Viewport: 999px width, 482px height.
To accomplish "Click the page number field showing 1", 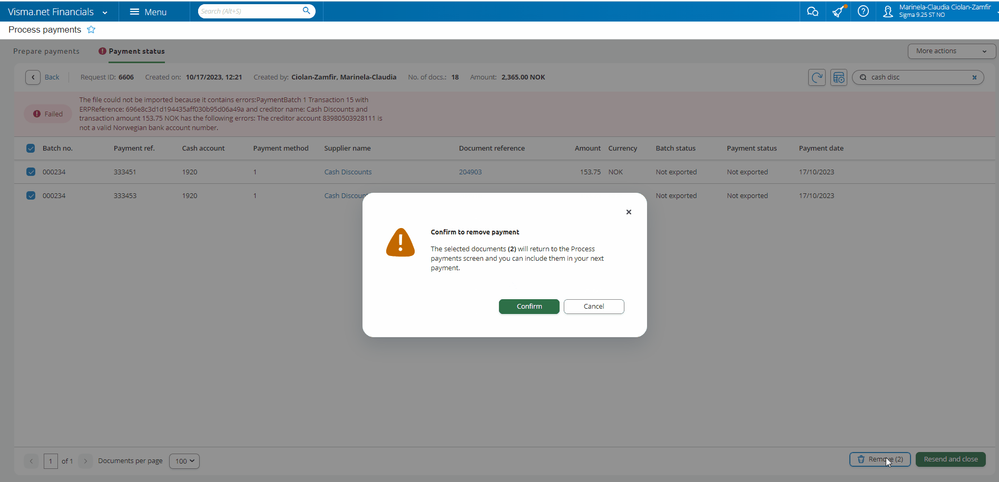I will click(x=50, y=461).
